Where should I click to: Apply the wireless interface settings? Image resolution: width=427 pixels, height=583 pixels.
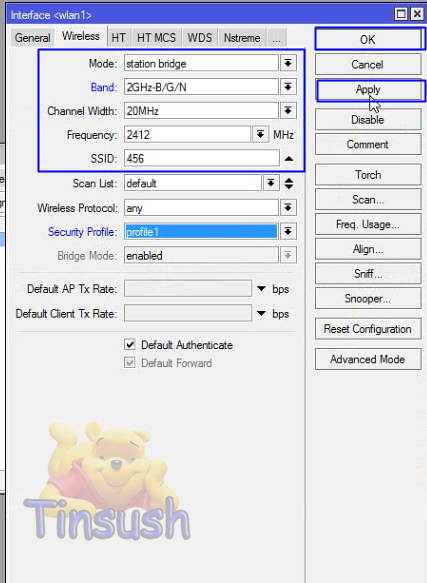(x=368, y=90)
